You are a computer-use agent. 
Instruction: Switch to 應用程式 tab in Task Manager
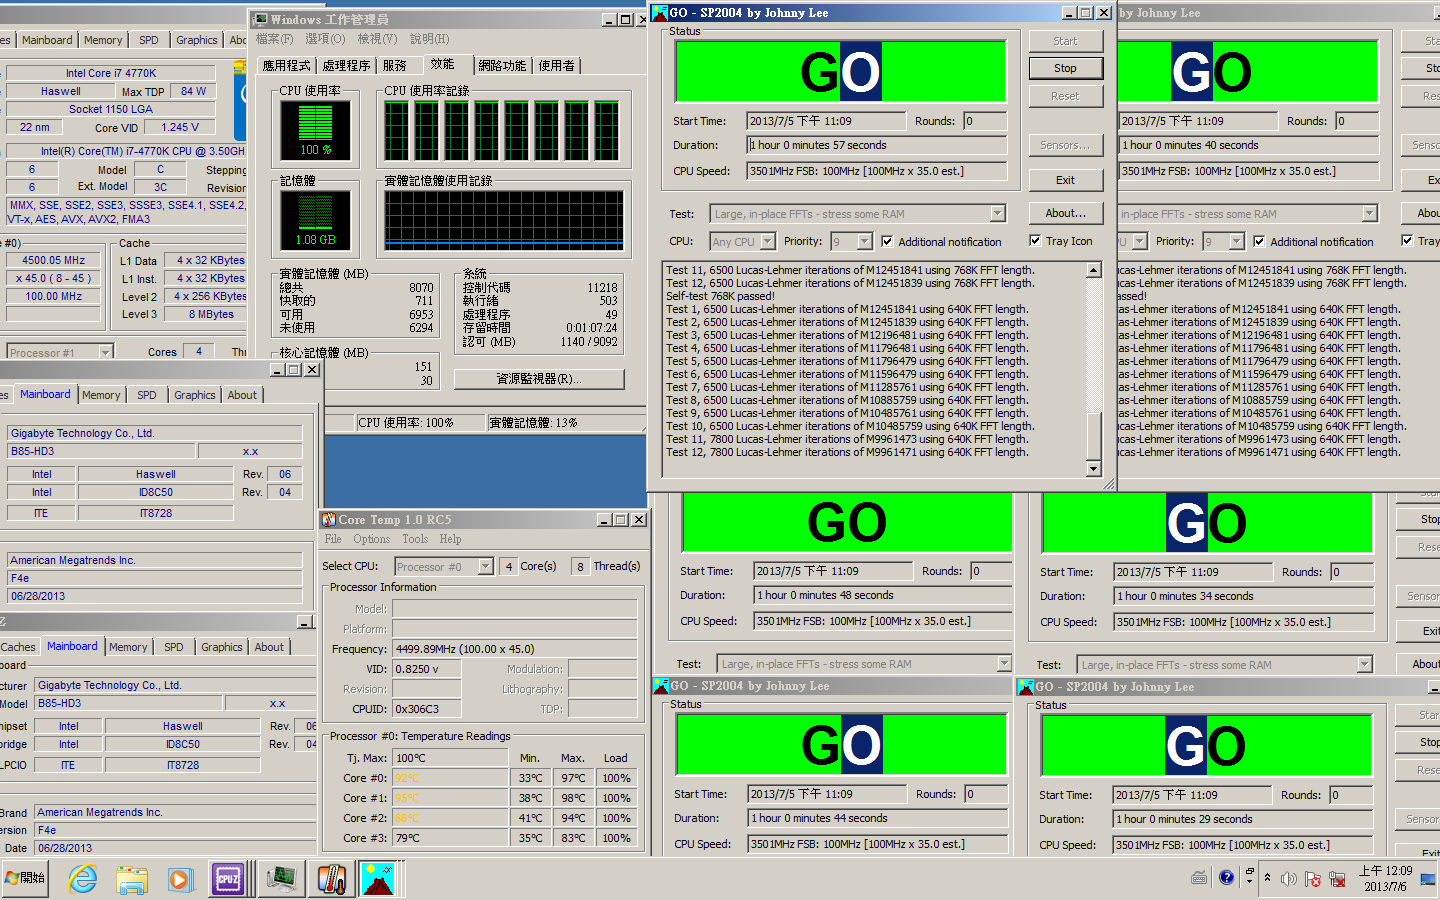pos(286,66)
